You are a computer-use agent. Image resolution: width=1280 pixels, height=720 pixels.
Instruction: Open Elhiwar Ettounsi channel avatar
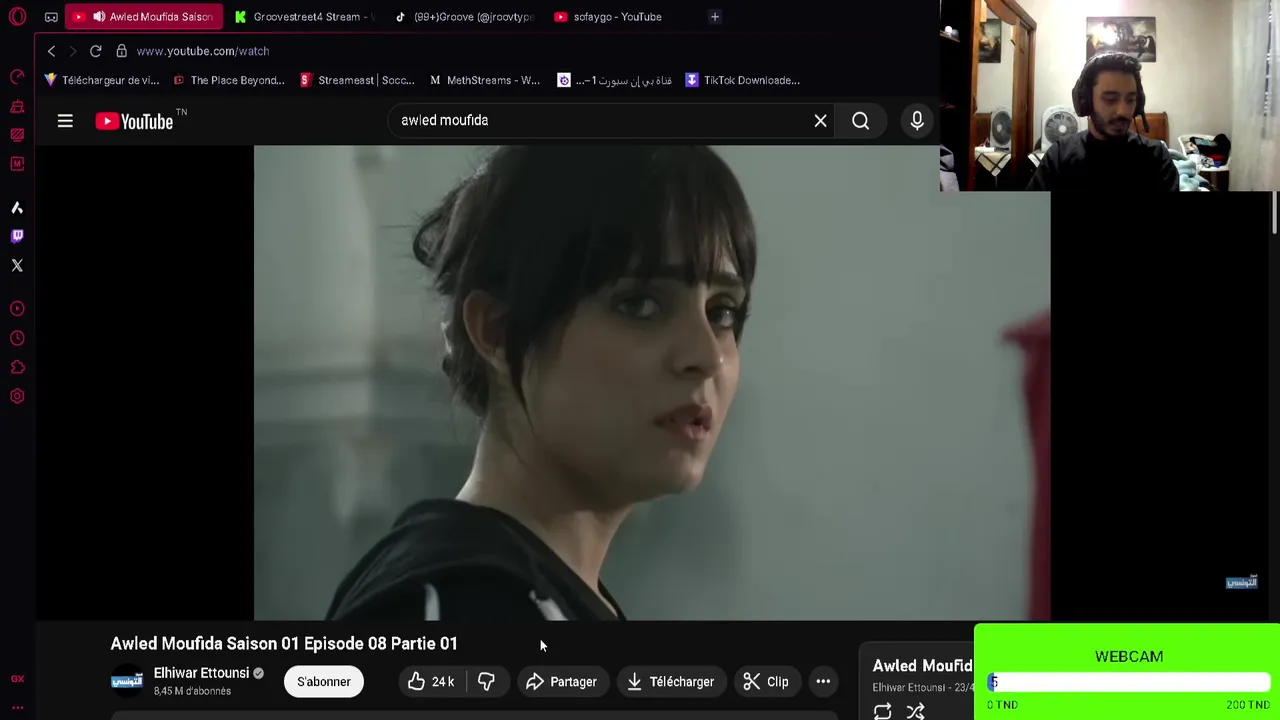click(x=127, y=681)
